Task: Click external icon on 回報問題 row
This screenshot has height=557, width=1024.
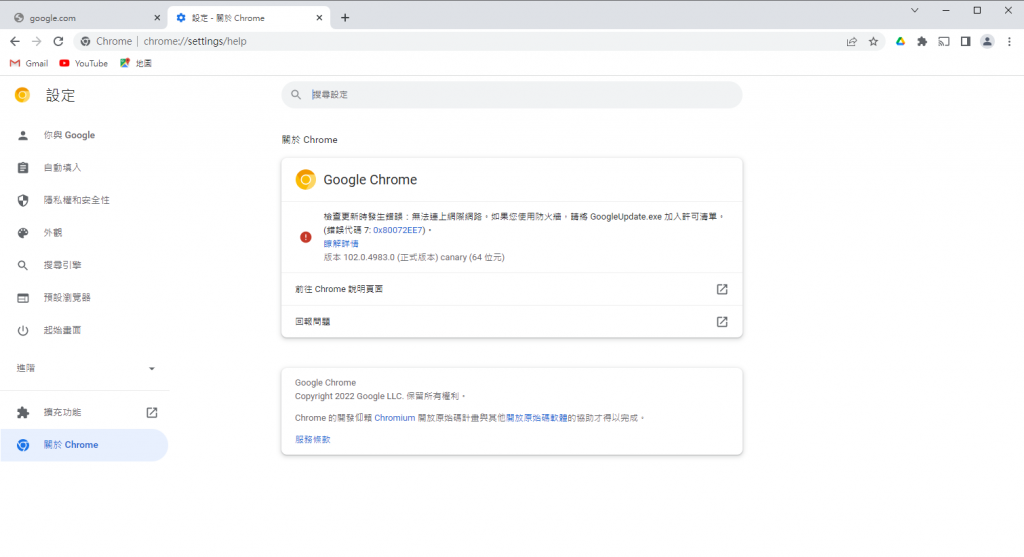Action: tap(722, 322)
